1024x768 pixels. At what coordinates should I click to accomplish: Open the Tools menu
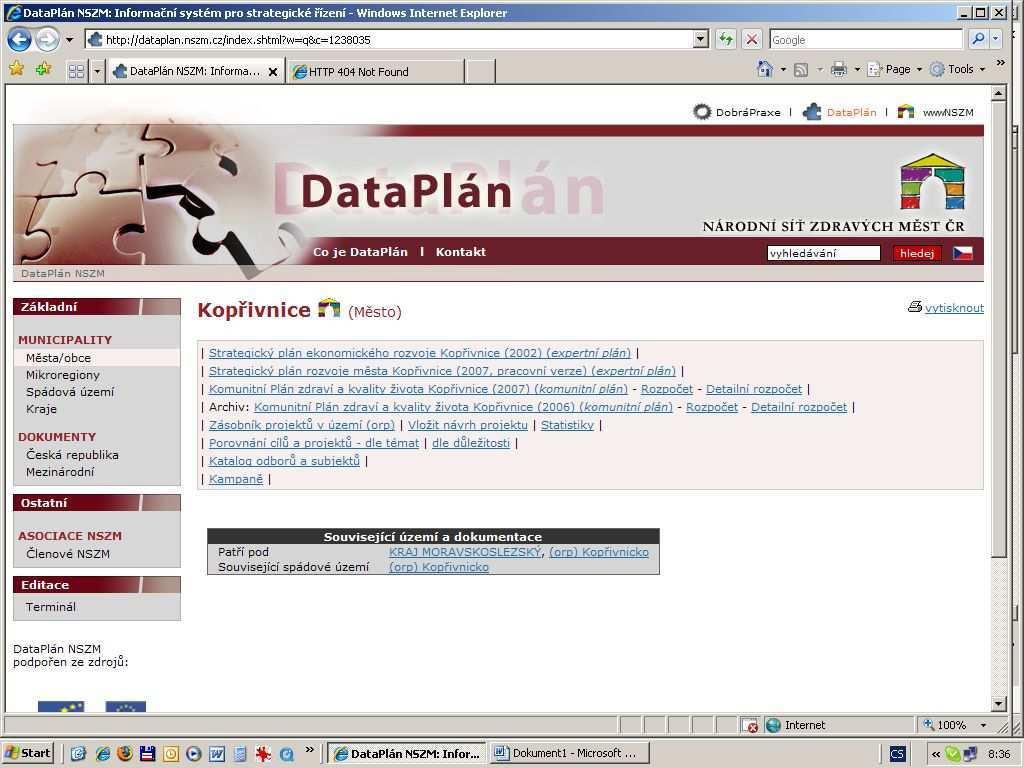pyautogui.click(x=957, y=69)
